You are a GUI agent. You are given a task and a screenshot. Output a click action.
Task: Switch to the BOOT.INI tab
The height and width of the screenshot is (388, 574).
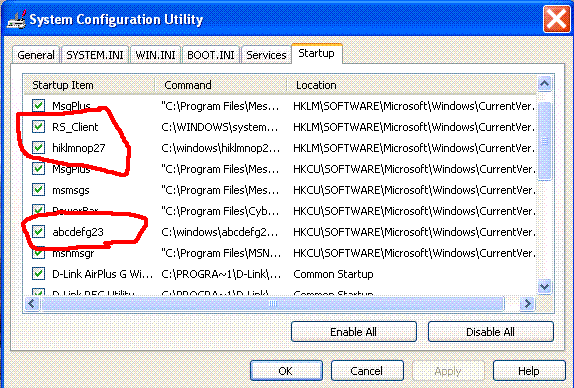pyautogui.click(x=210, y=55)
